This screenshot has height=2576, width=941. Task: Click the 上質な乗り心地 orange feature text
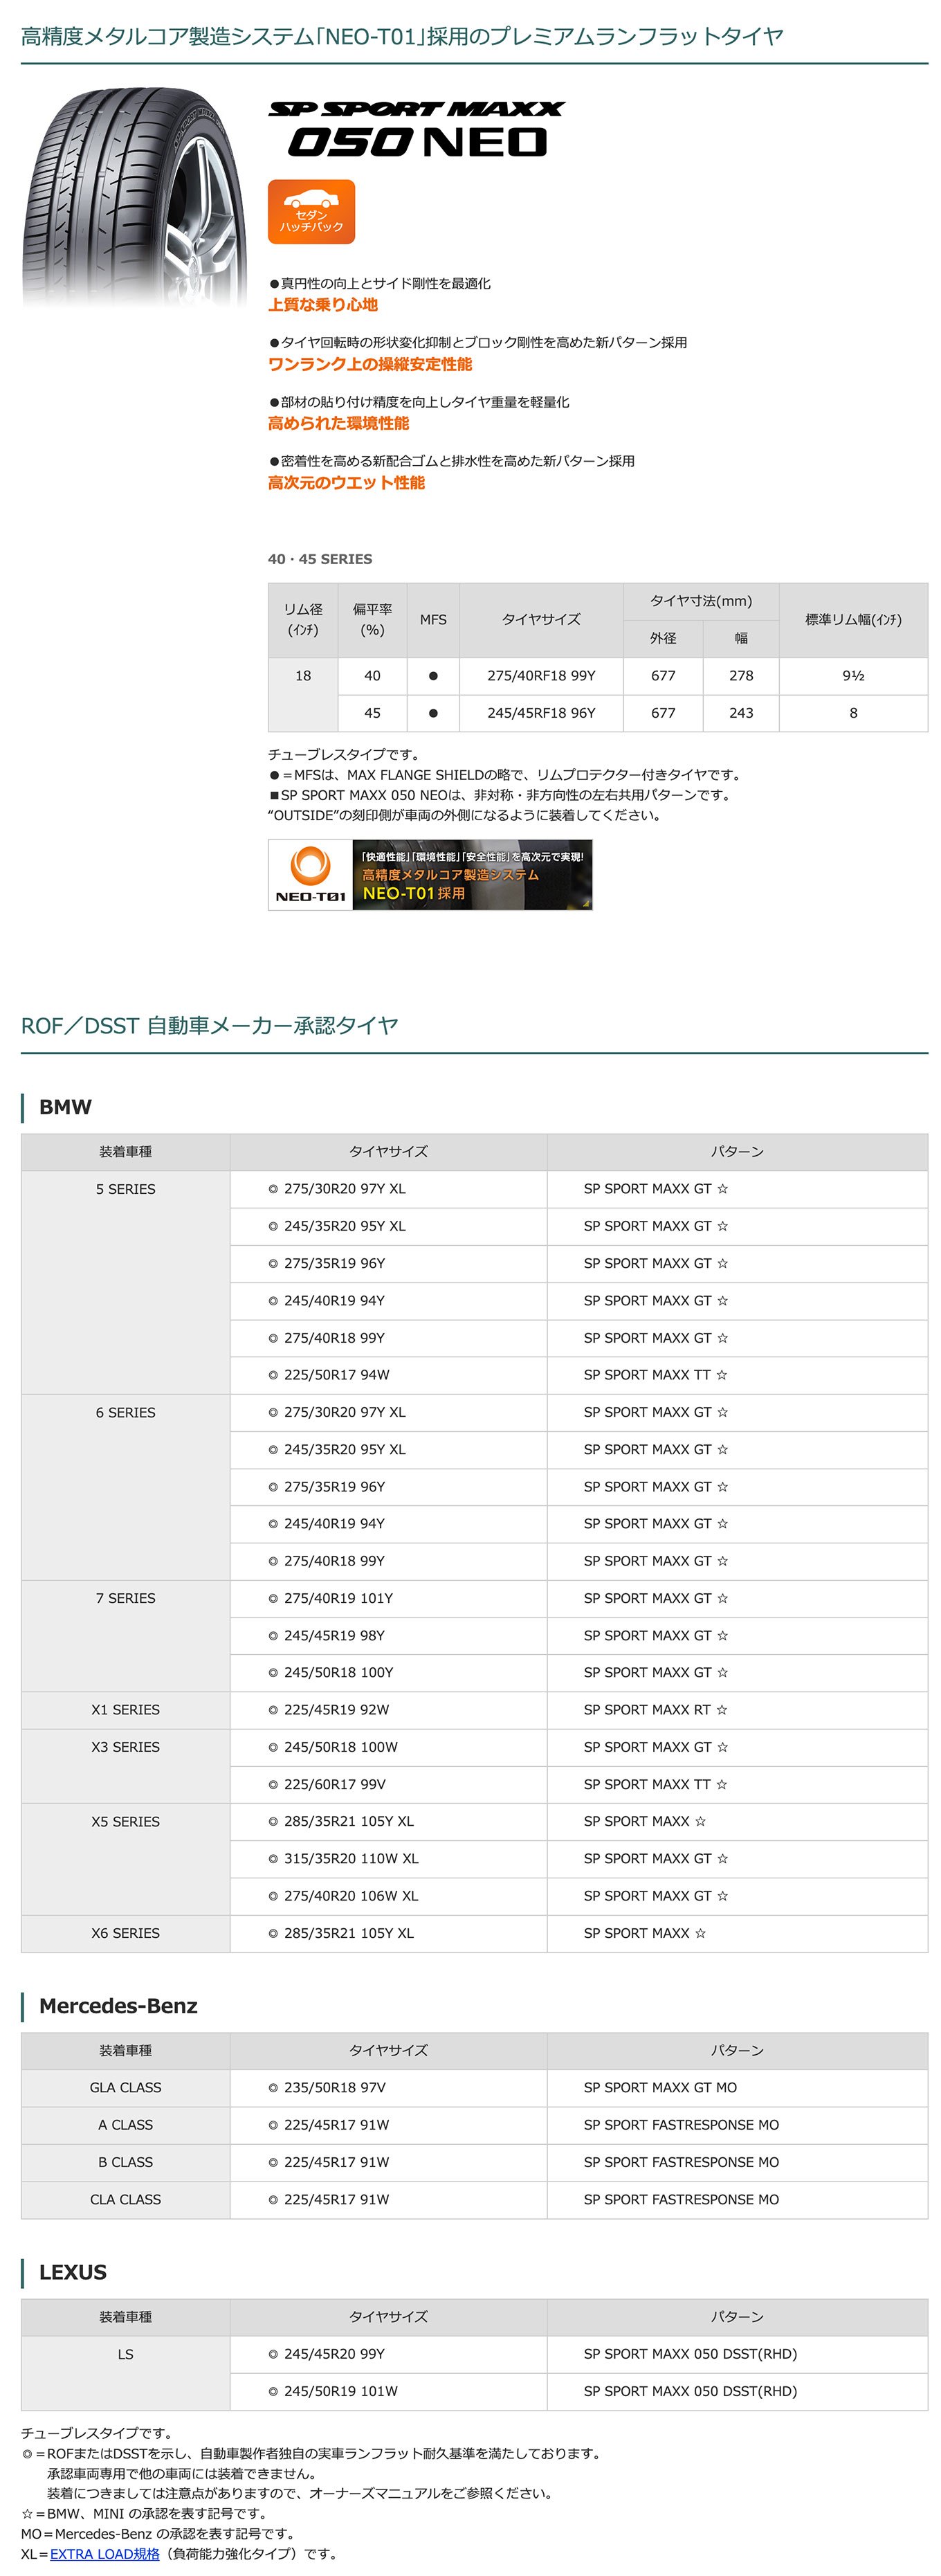[x=323, y=305]
